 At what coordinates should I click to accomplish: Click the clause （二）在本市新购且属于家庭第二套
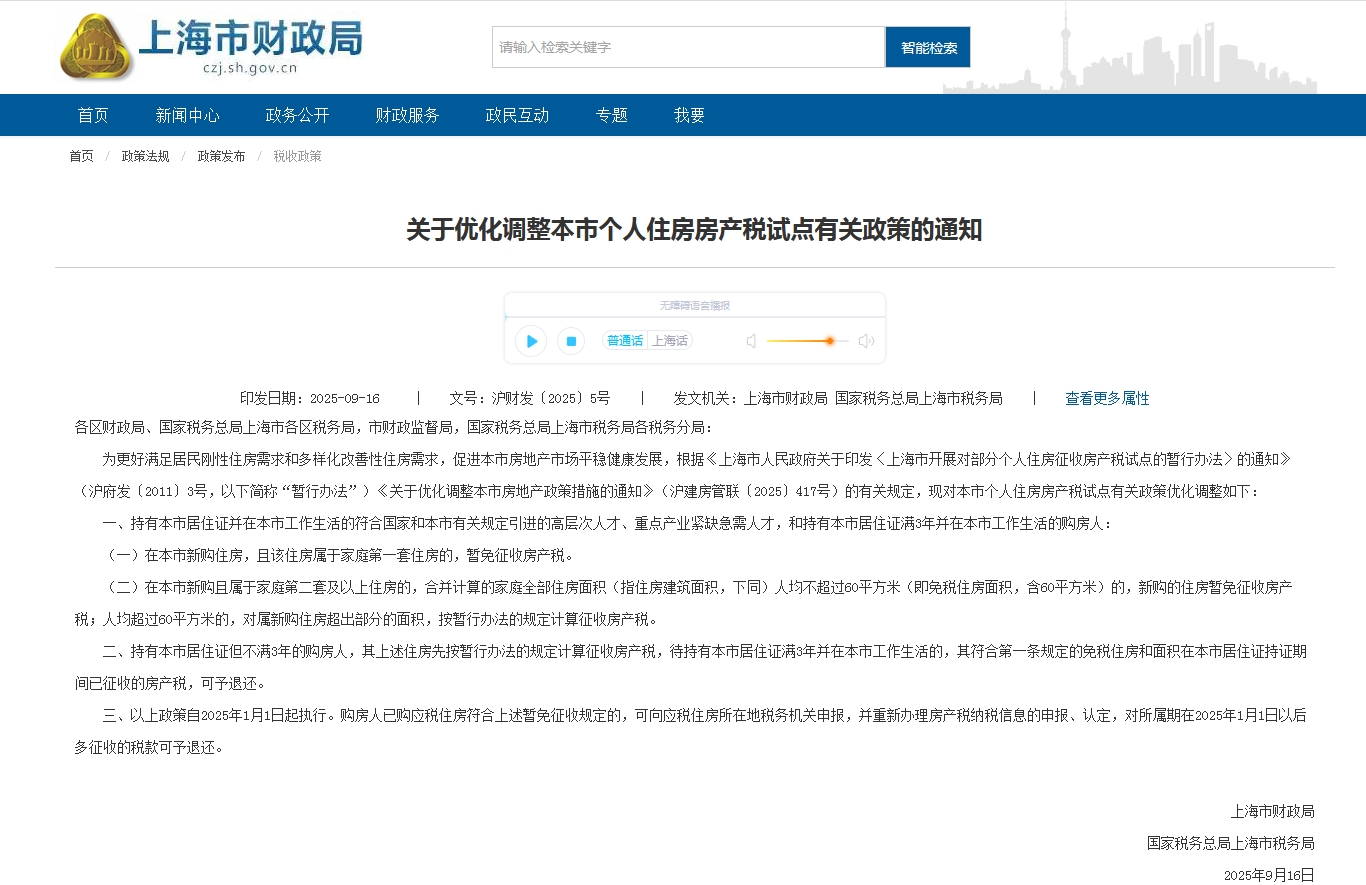point(683,603)
